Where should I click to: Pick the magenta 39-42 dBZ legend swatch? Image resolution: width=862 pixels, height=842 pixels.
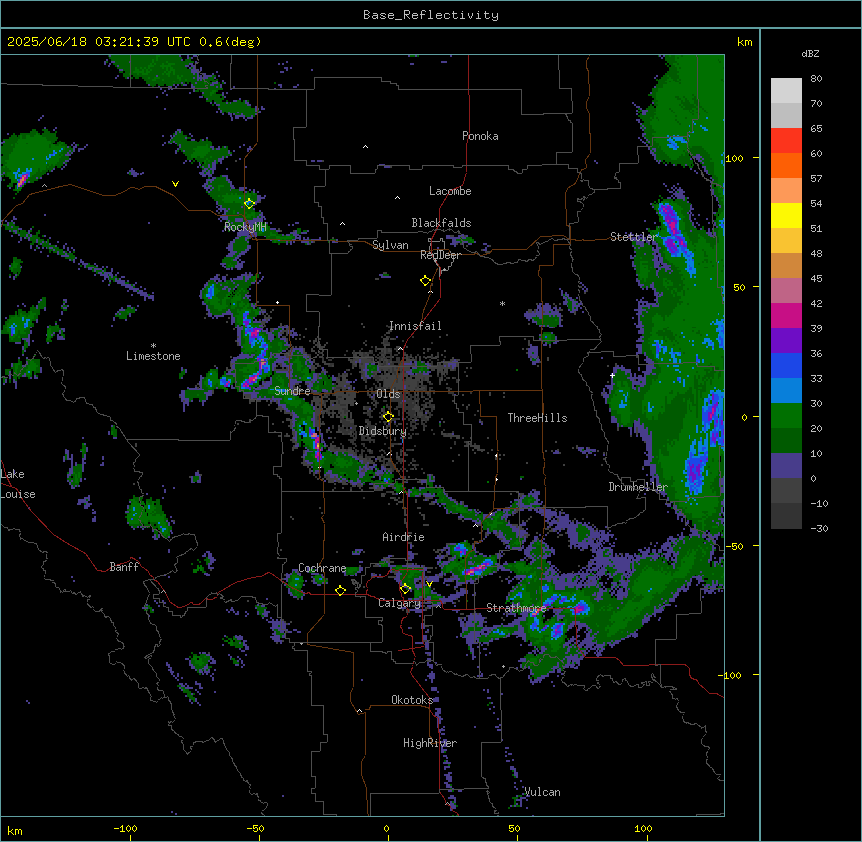786,315
